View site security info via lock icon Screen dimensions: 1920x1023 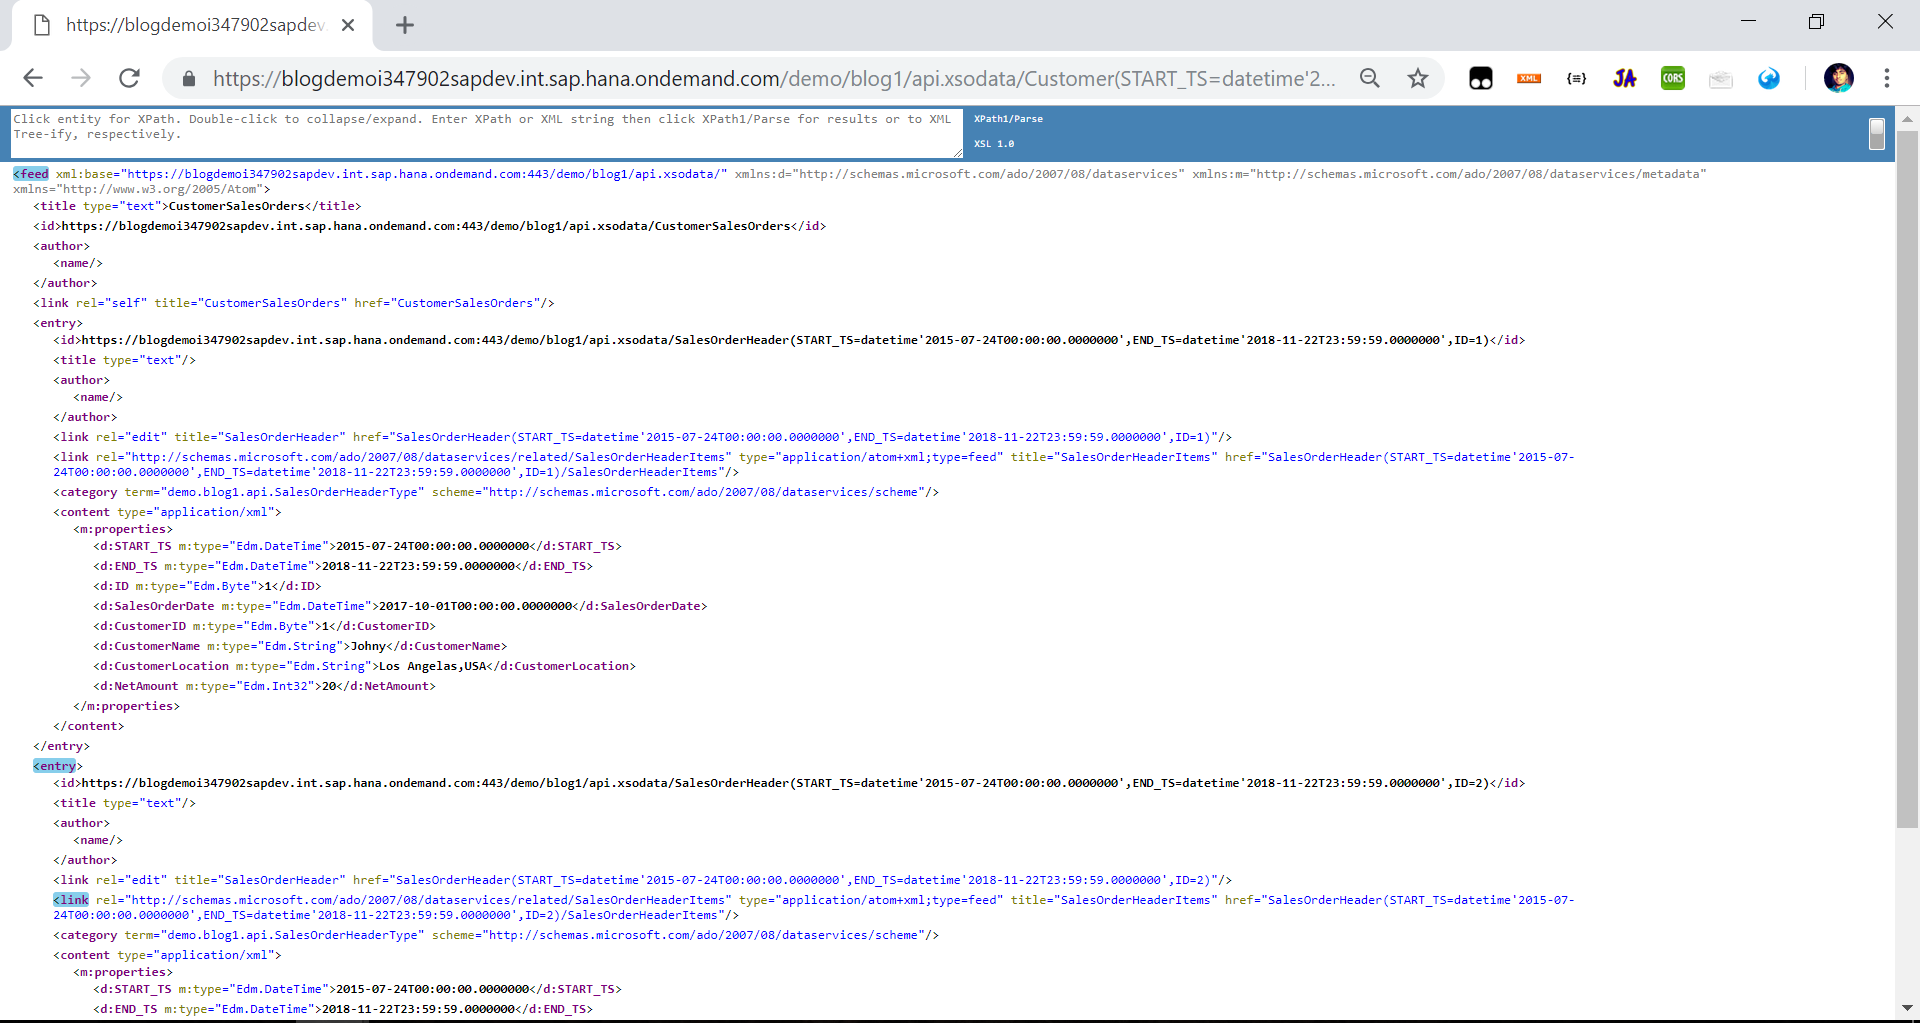point(188,78)
